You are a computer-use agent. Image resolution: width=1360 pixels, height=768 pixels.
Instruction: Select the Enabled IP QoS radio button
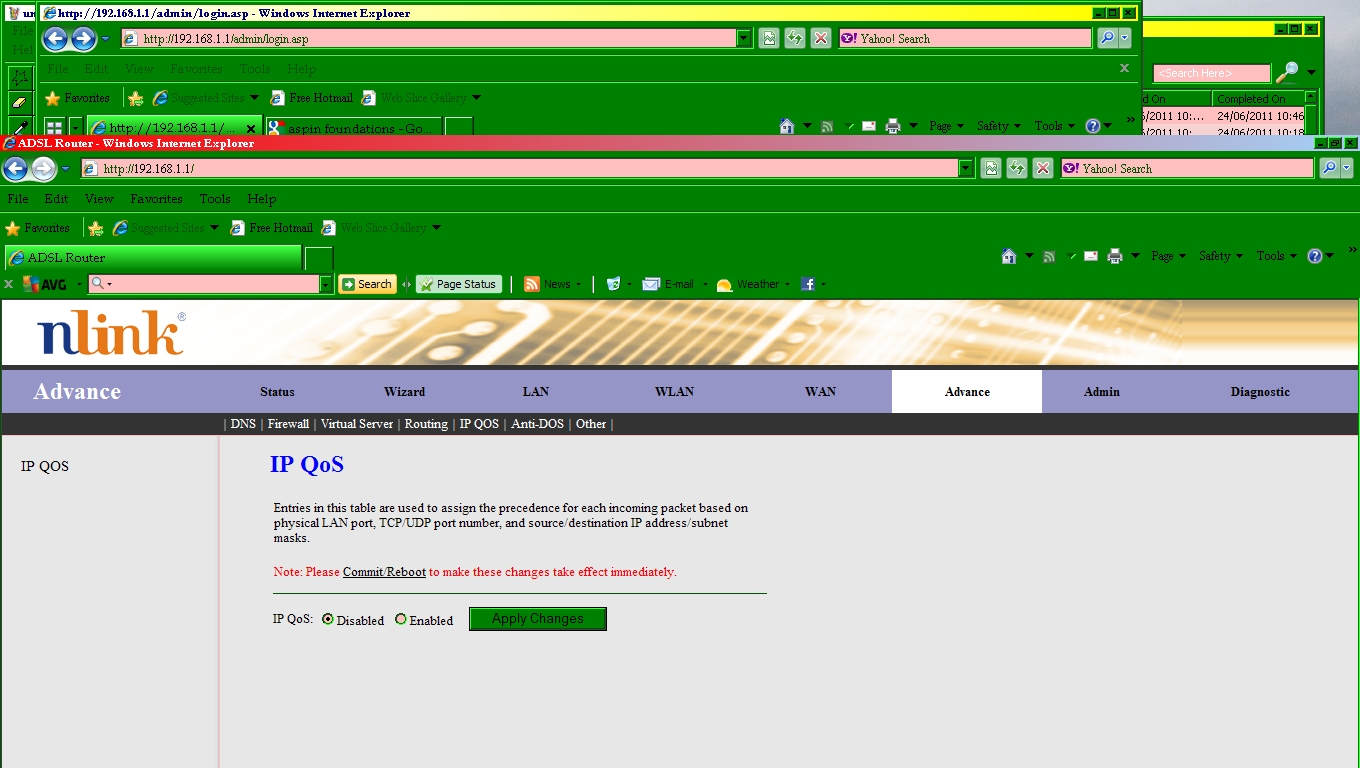[401, 620]
